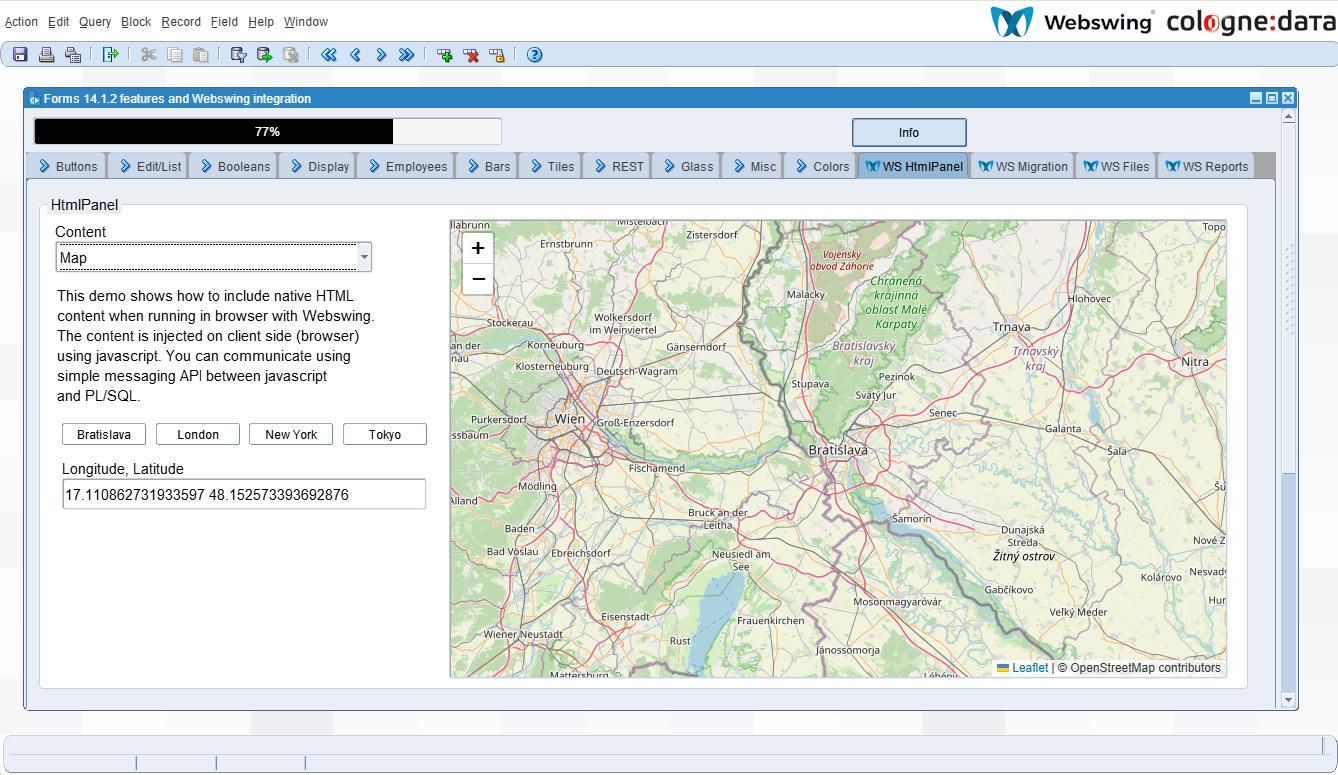1338x775 pixels.
Task: Click the 77% progress bar
Action: [267, 132]
